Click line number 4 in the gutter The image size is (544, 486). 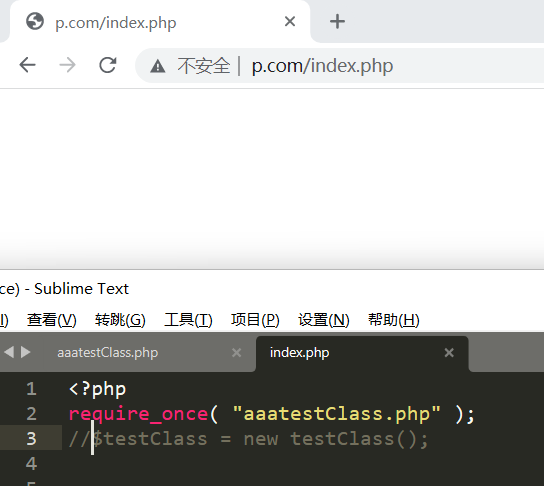tap(32, 464)
